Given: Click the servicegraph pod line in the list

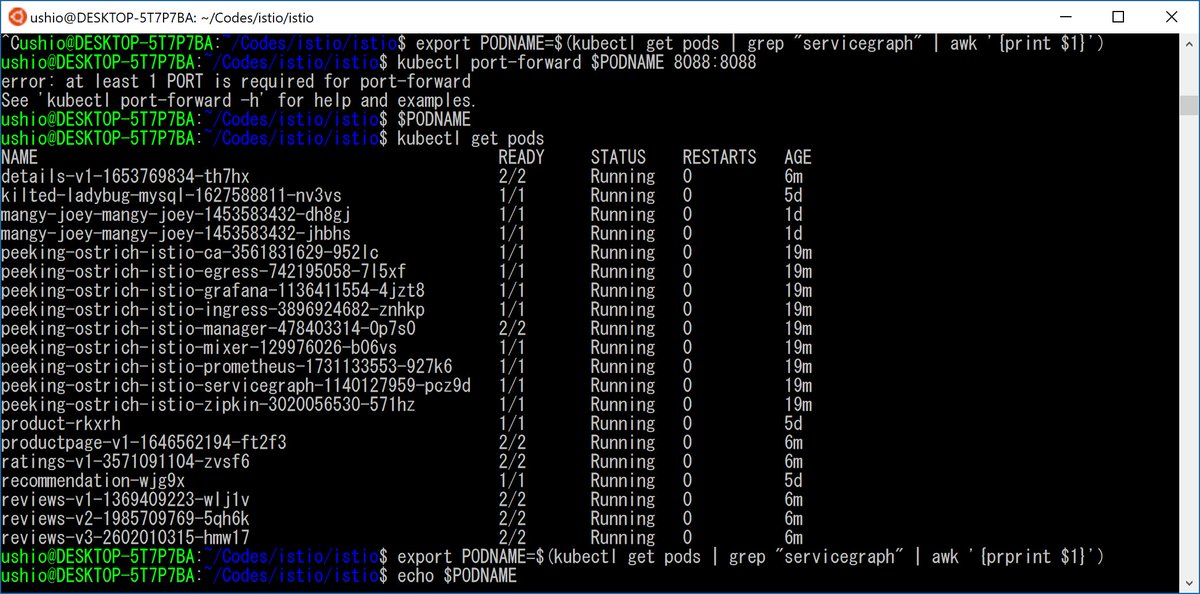Looking at the screenshot, I should [235, 385].
